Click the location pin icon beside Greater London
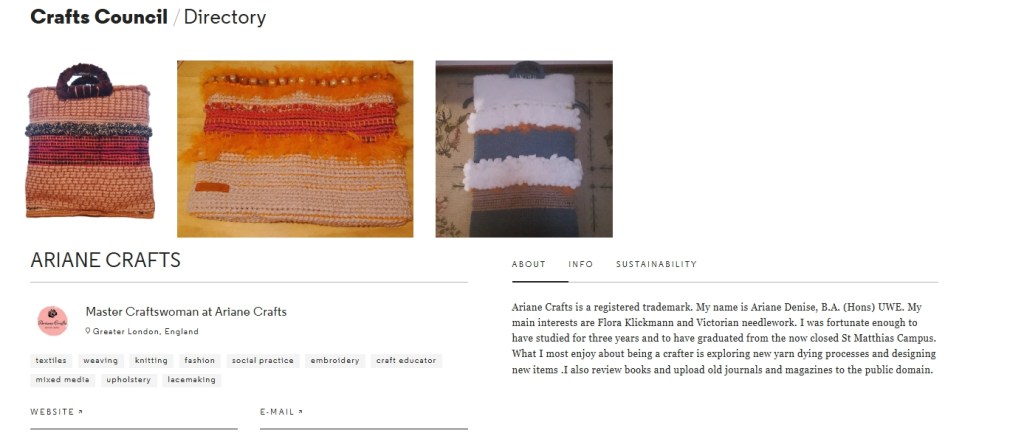This screenshot has width=1024, height=436. click(x=88, y=331)
